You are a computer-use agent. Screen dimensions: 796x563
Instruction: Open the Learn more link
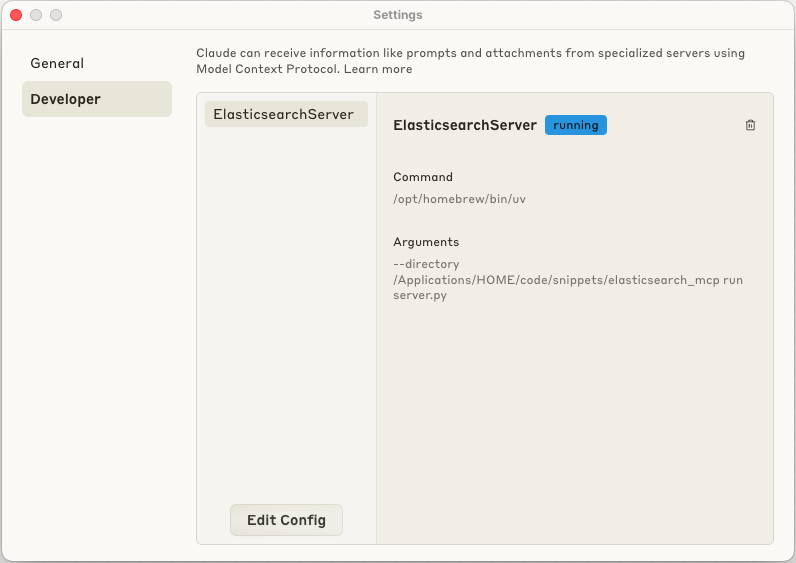378,69
